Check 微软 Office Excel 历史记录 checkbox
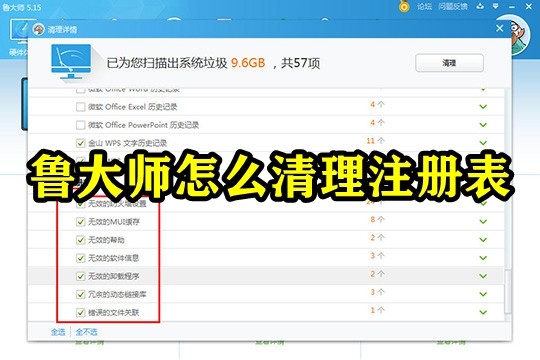The width and height of the screenshot is (540, 360). (x=80, y=107)
